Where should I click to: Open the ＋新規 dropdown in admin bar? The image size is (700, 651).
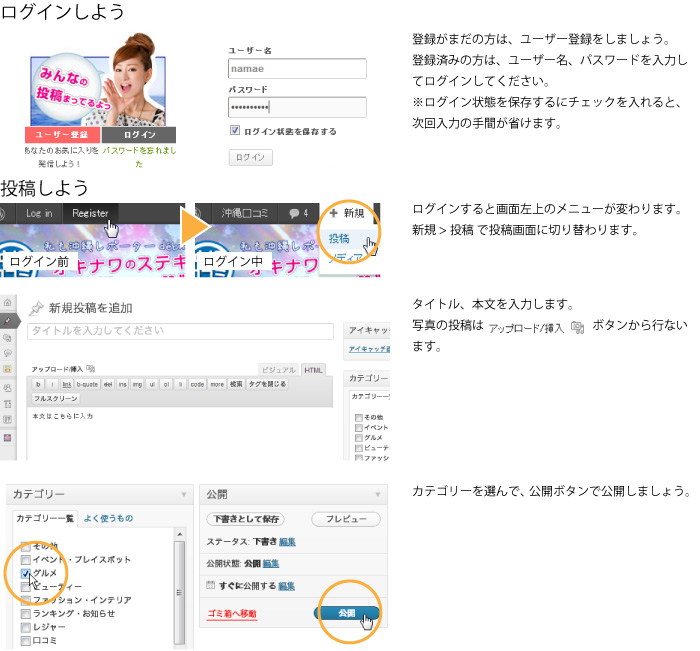pyautogui.click(x=347, y=213)
